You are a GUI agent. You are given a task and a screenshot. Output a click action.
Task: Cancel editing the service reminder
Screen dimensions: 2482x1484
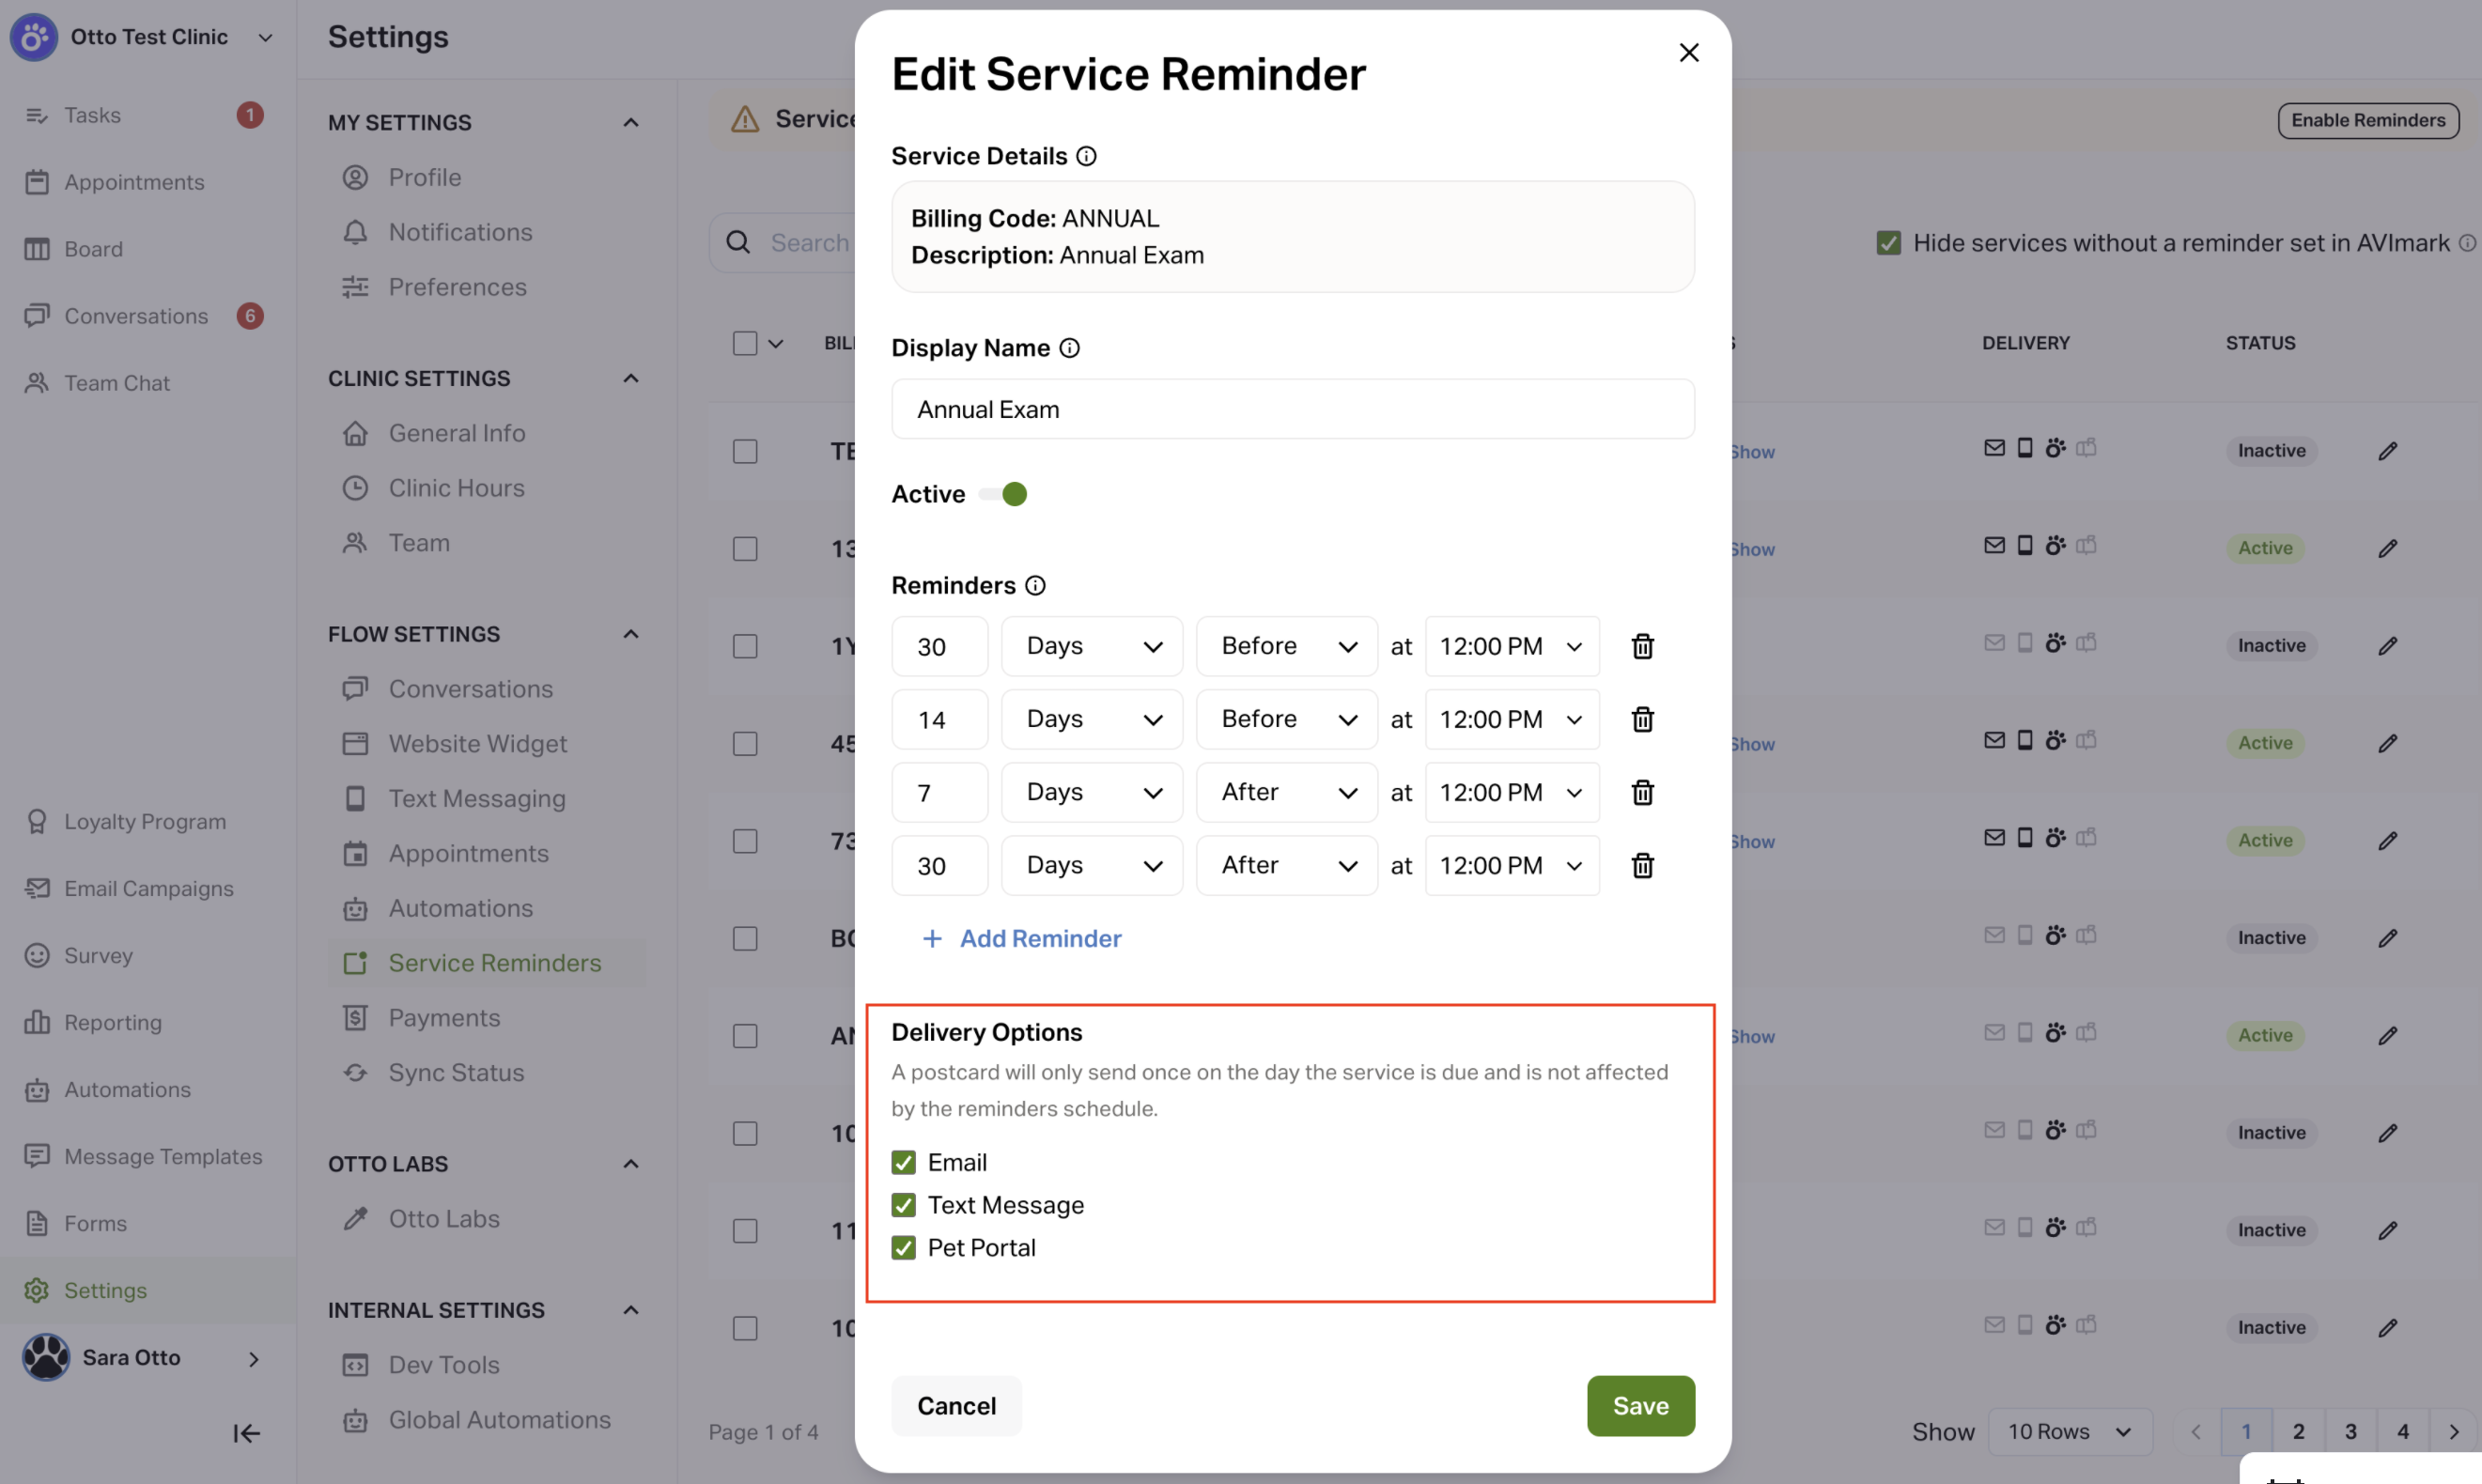point(956,1406)
